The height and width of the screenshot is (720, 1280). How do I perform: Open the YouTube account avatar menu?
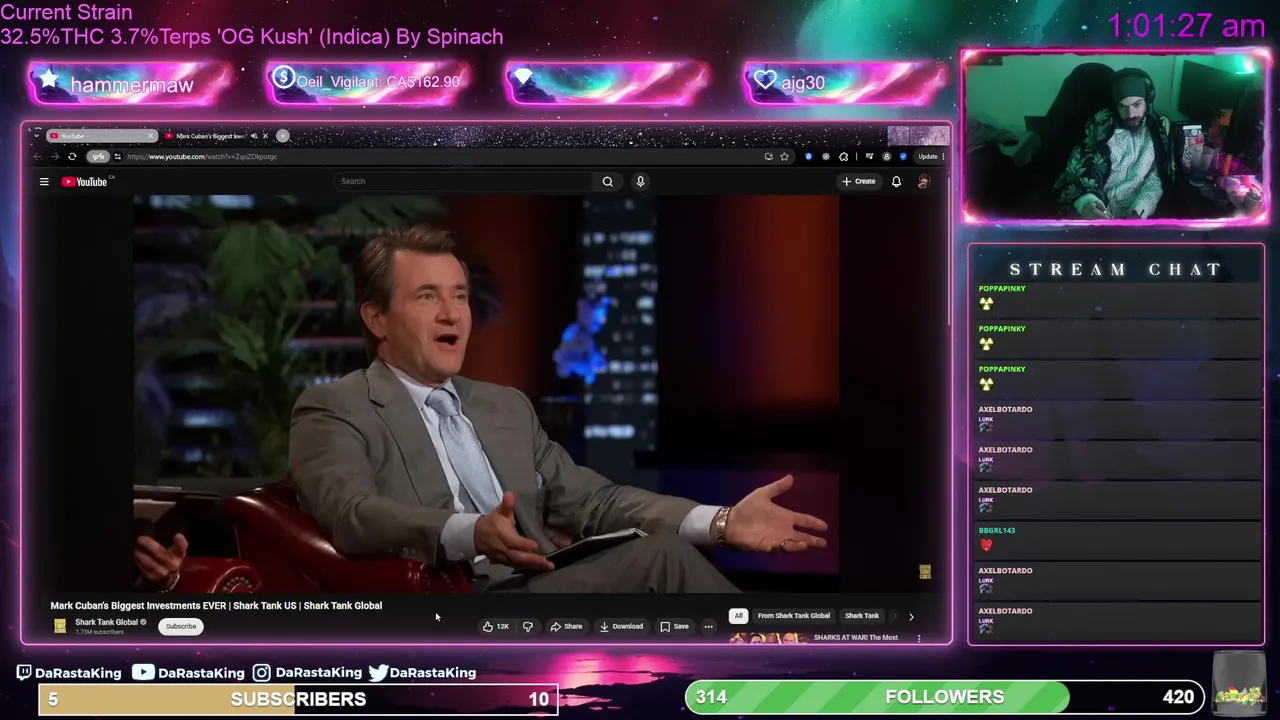[x=923, y=181]
